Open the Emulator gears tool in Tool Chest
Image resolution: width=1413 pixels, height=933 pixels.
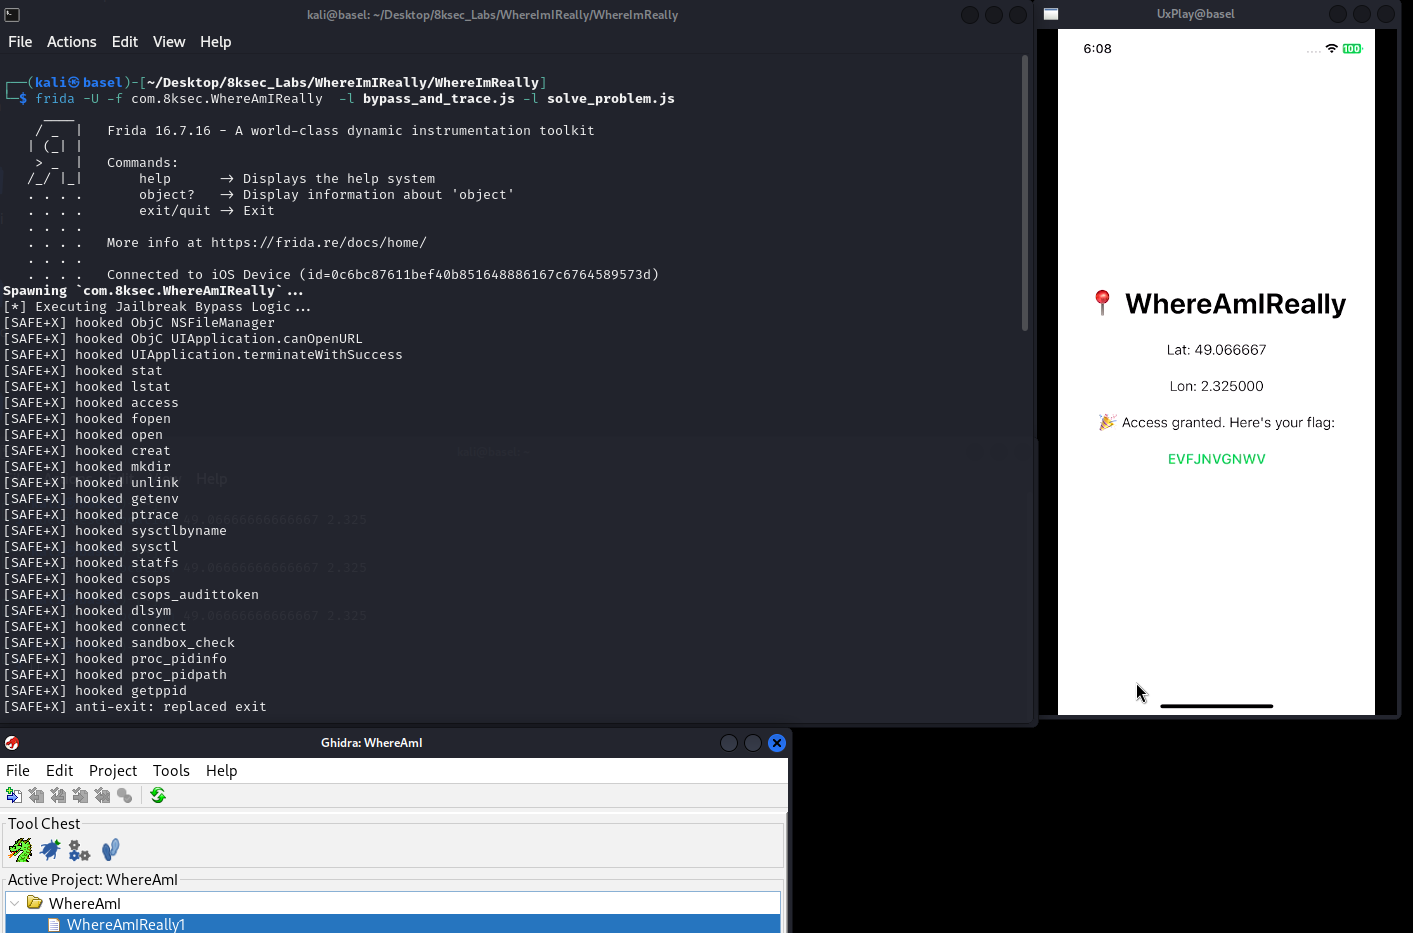tap(79, 850)
